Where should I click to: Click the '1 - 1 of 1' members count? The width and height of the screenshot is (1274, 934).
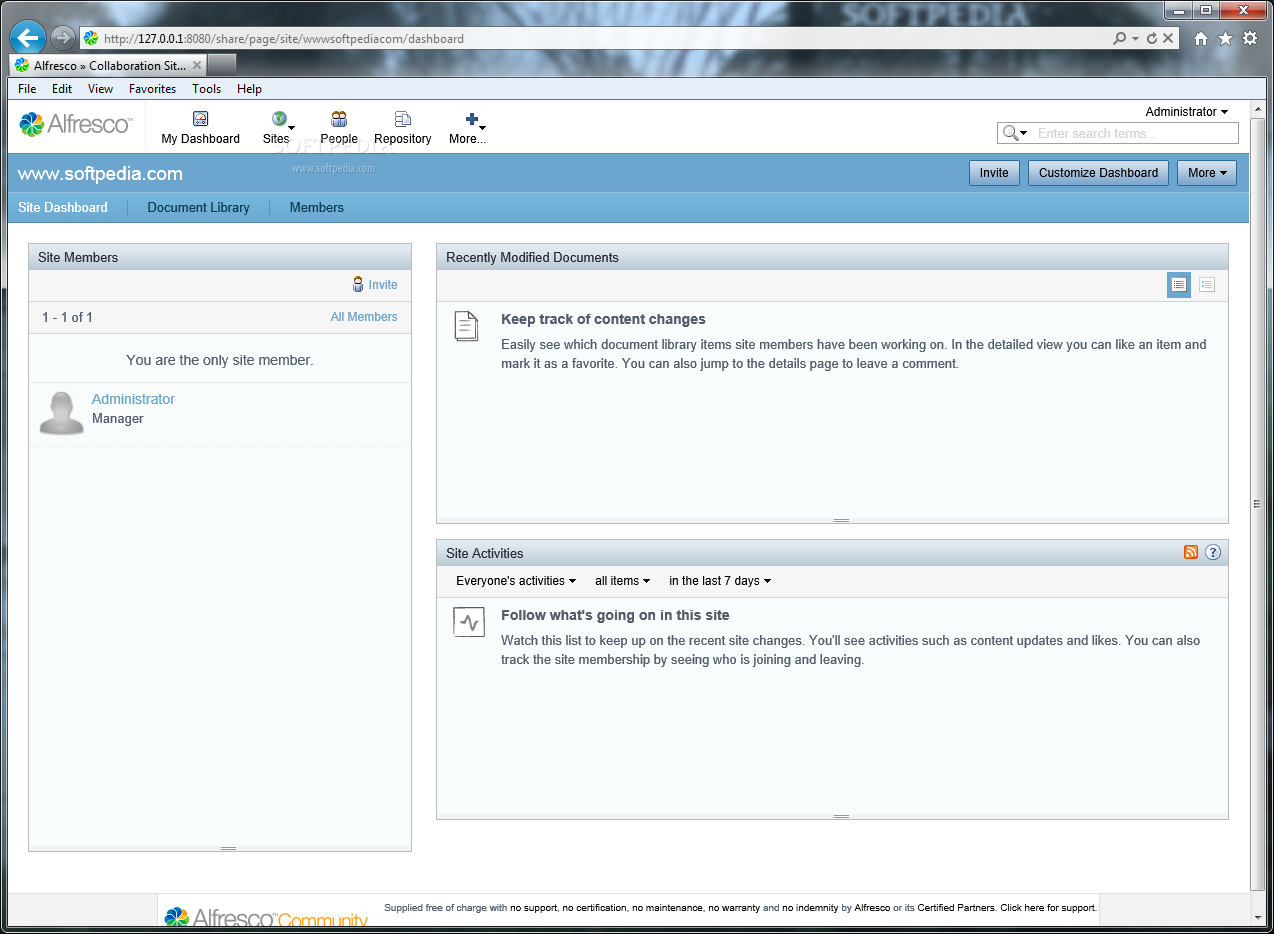pyautogui.click(x=67, y=318)
